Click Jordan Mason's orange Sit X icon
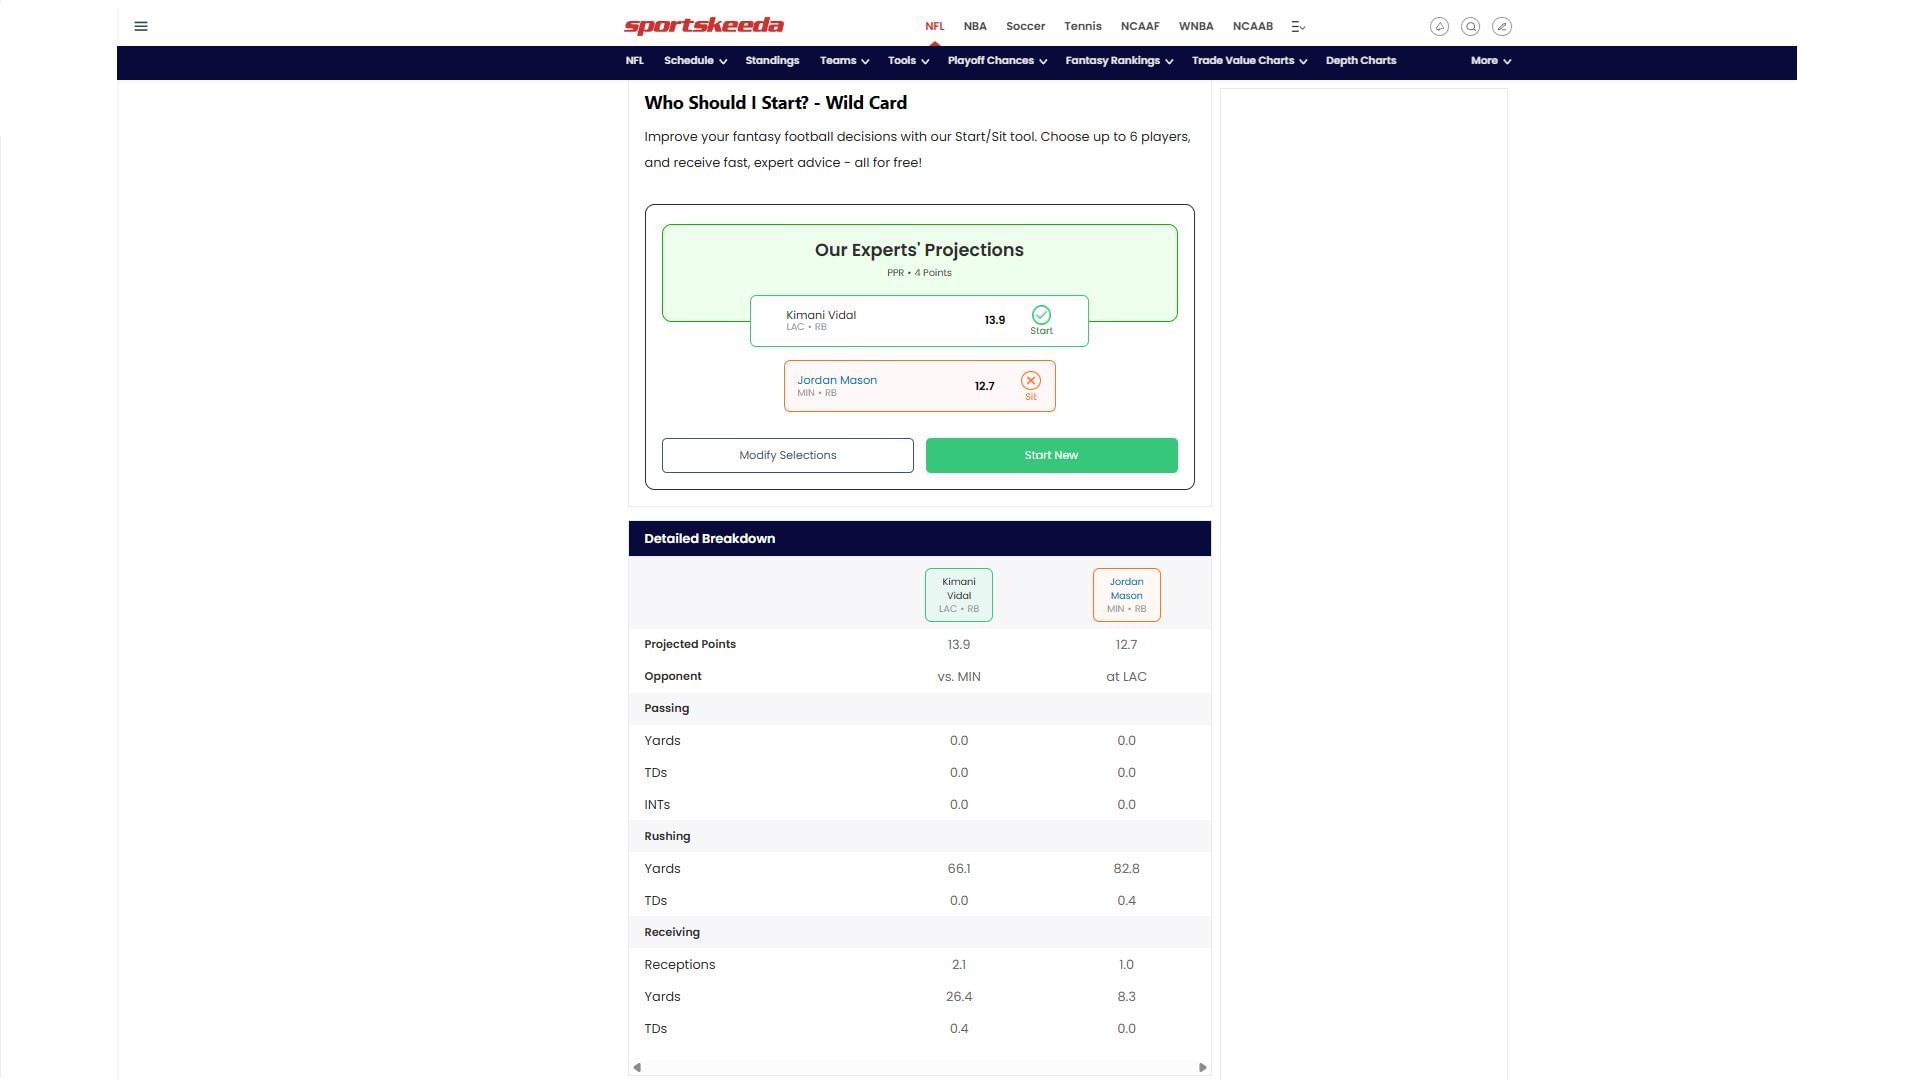1920x1080 pixels. (x=1030, y=381)
